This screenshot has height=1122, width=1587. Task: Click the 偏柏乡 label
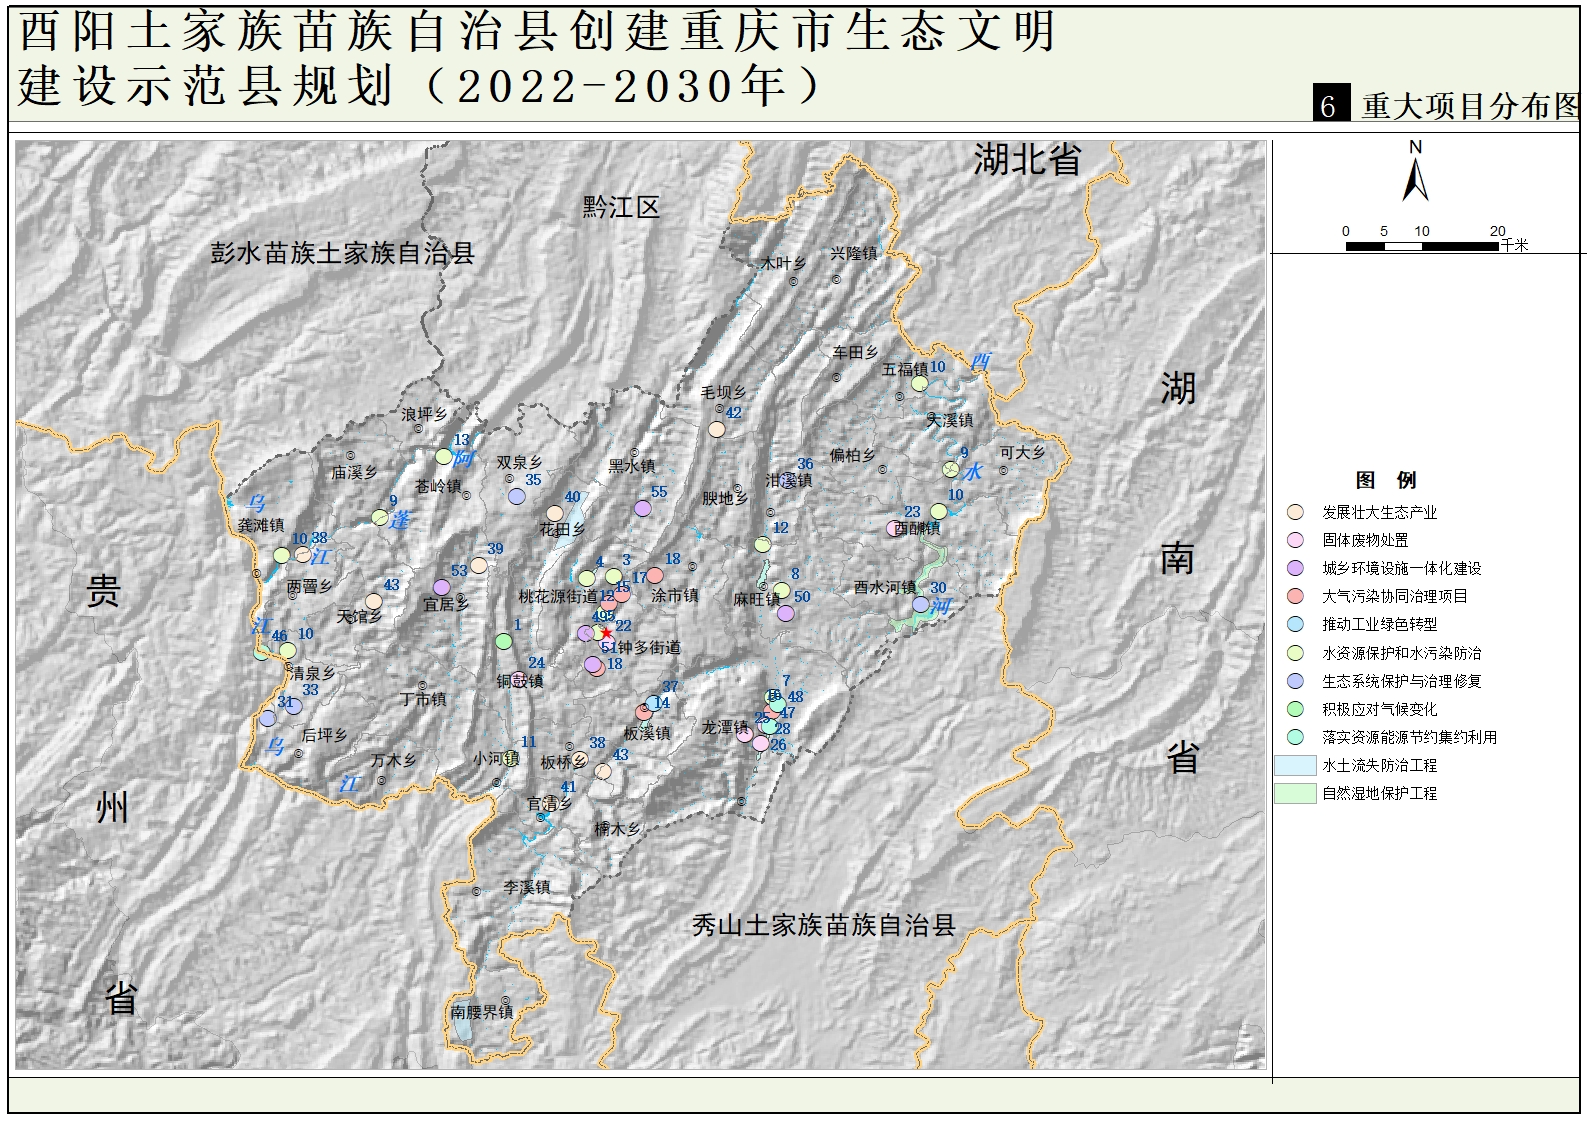[852, 455]
